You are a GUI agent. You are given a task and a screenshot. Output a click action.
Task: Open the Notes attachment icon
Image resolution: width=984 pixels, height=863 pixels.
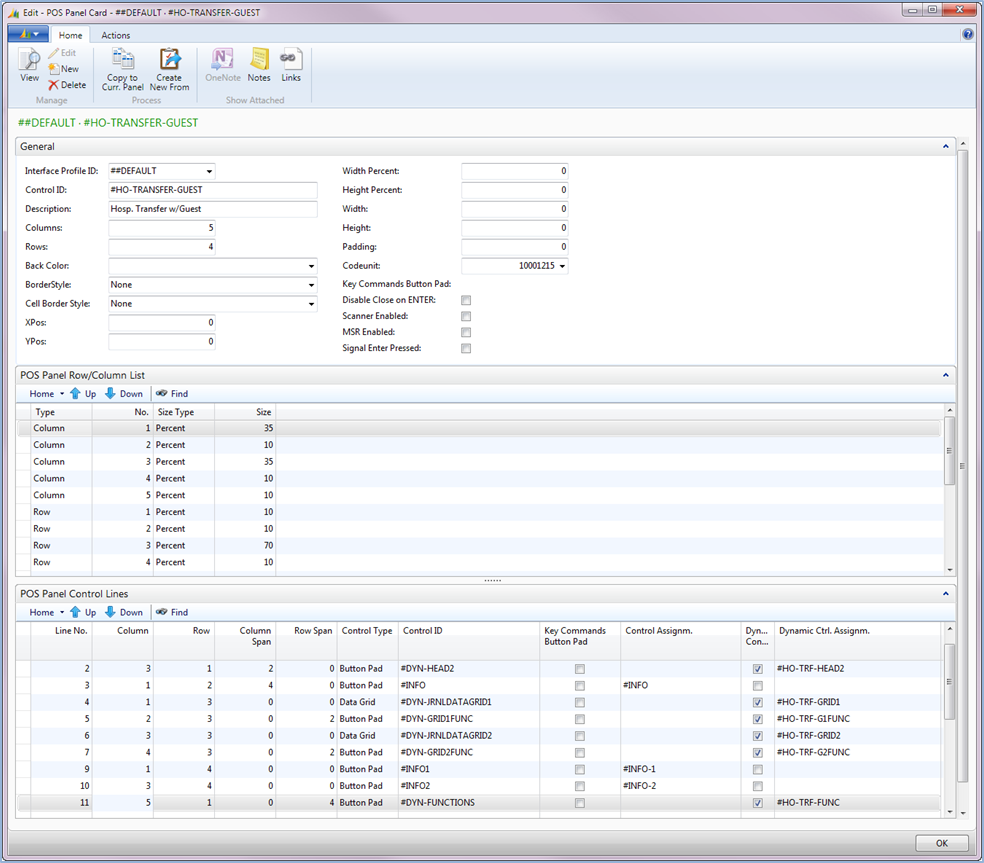tap(259, 64)
